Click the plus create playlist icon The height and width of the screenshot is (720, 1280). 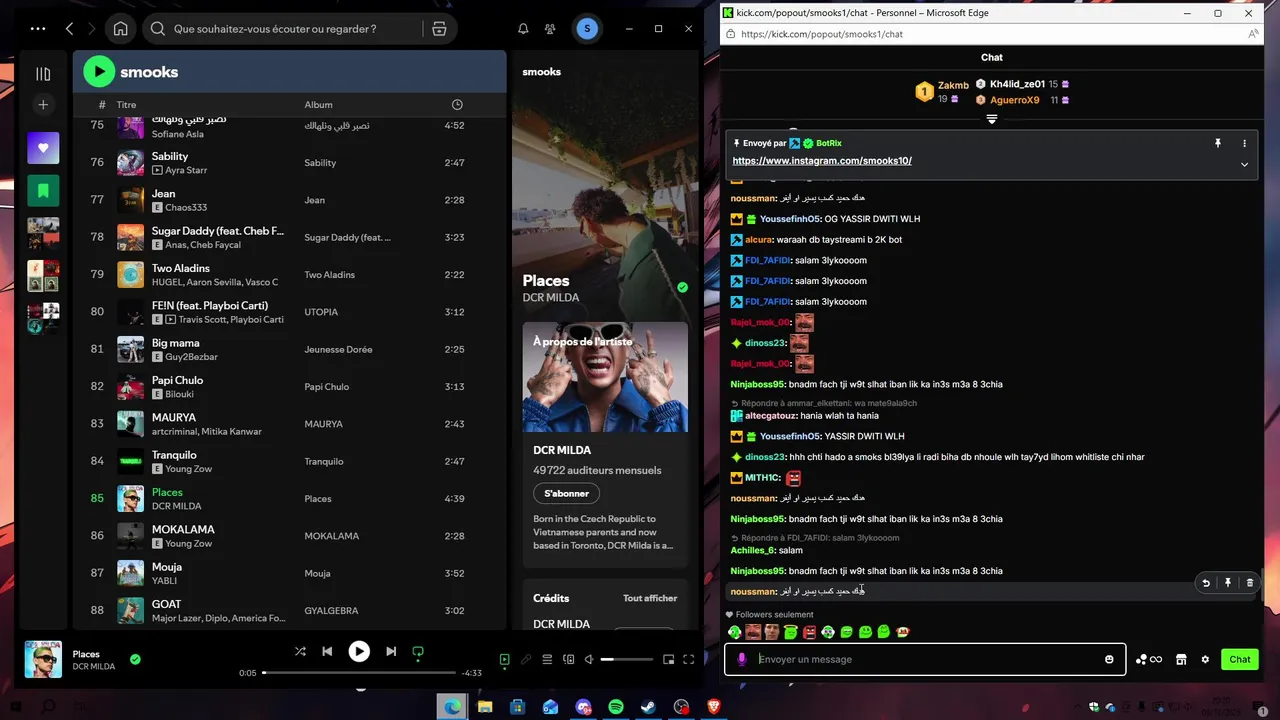click(43, 104)
